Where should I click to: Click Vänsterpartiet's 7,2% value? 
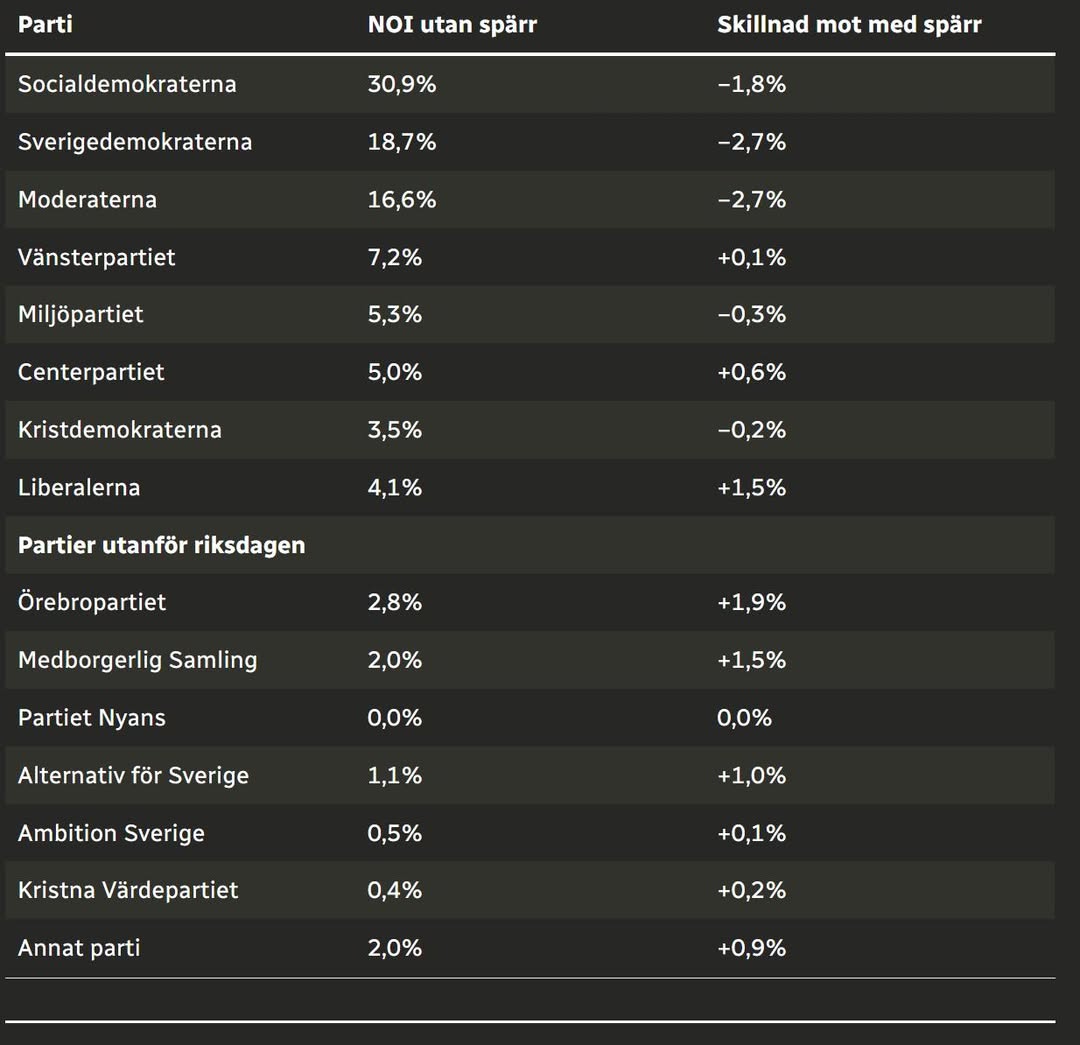coord(395,258)
